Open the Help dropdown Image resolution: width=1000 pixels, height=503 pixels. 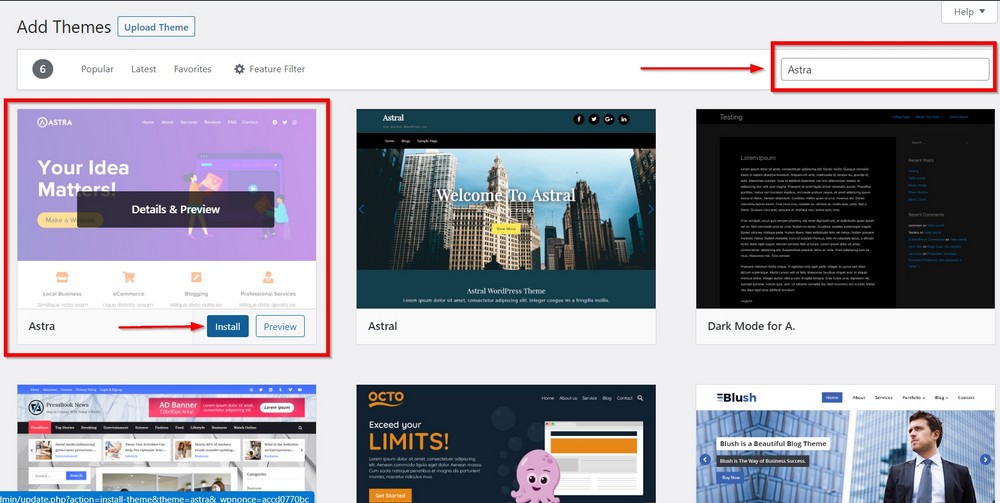(x=969, y=11)
